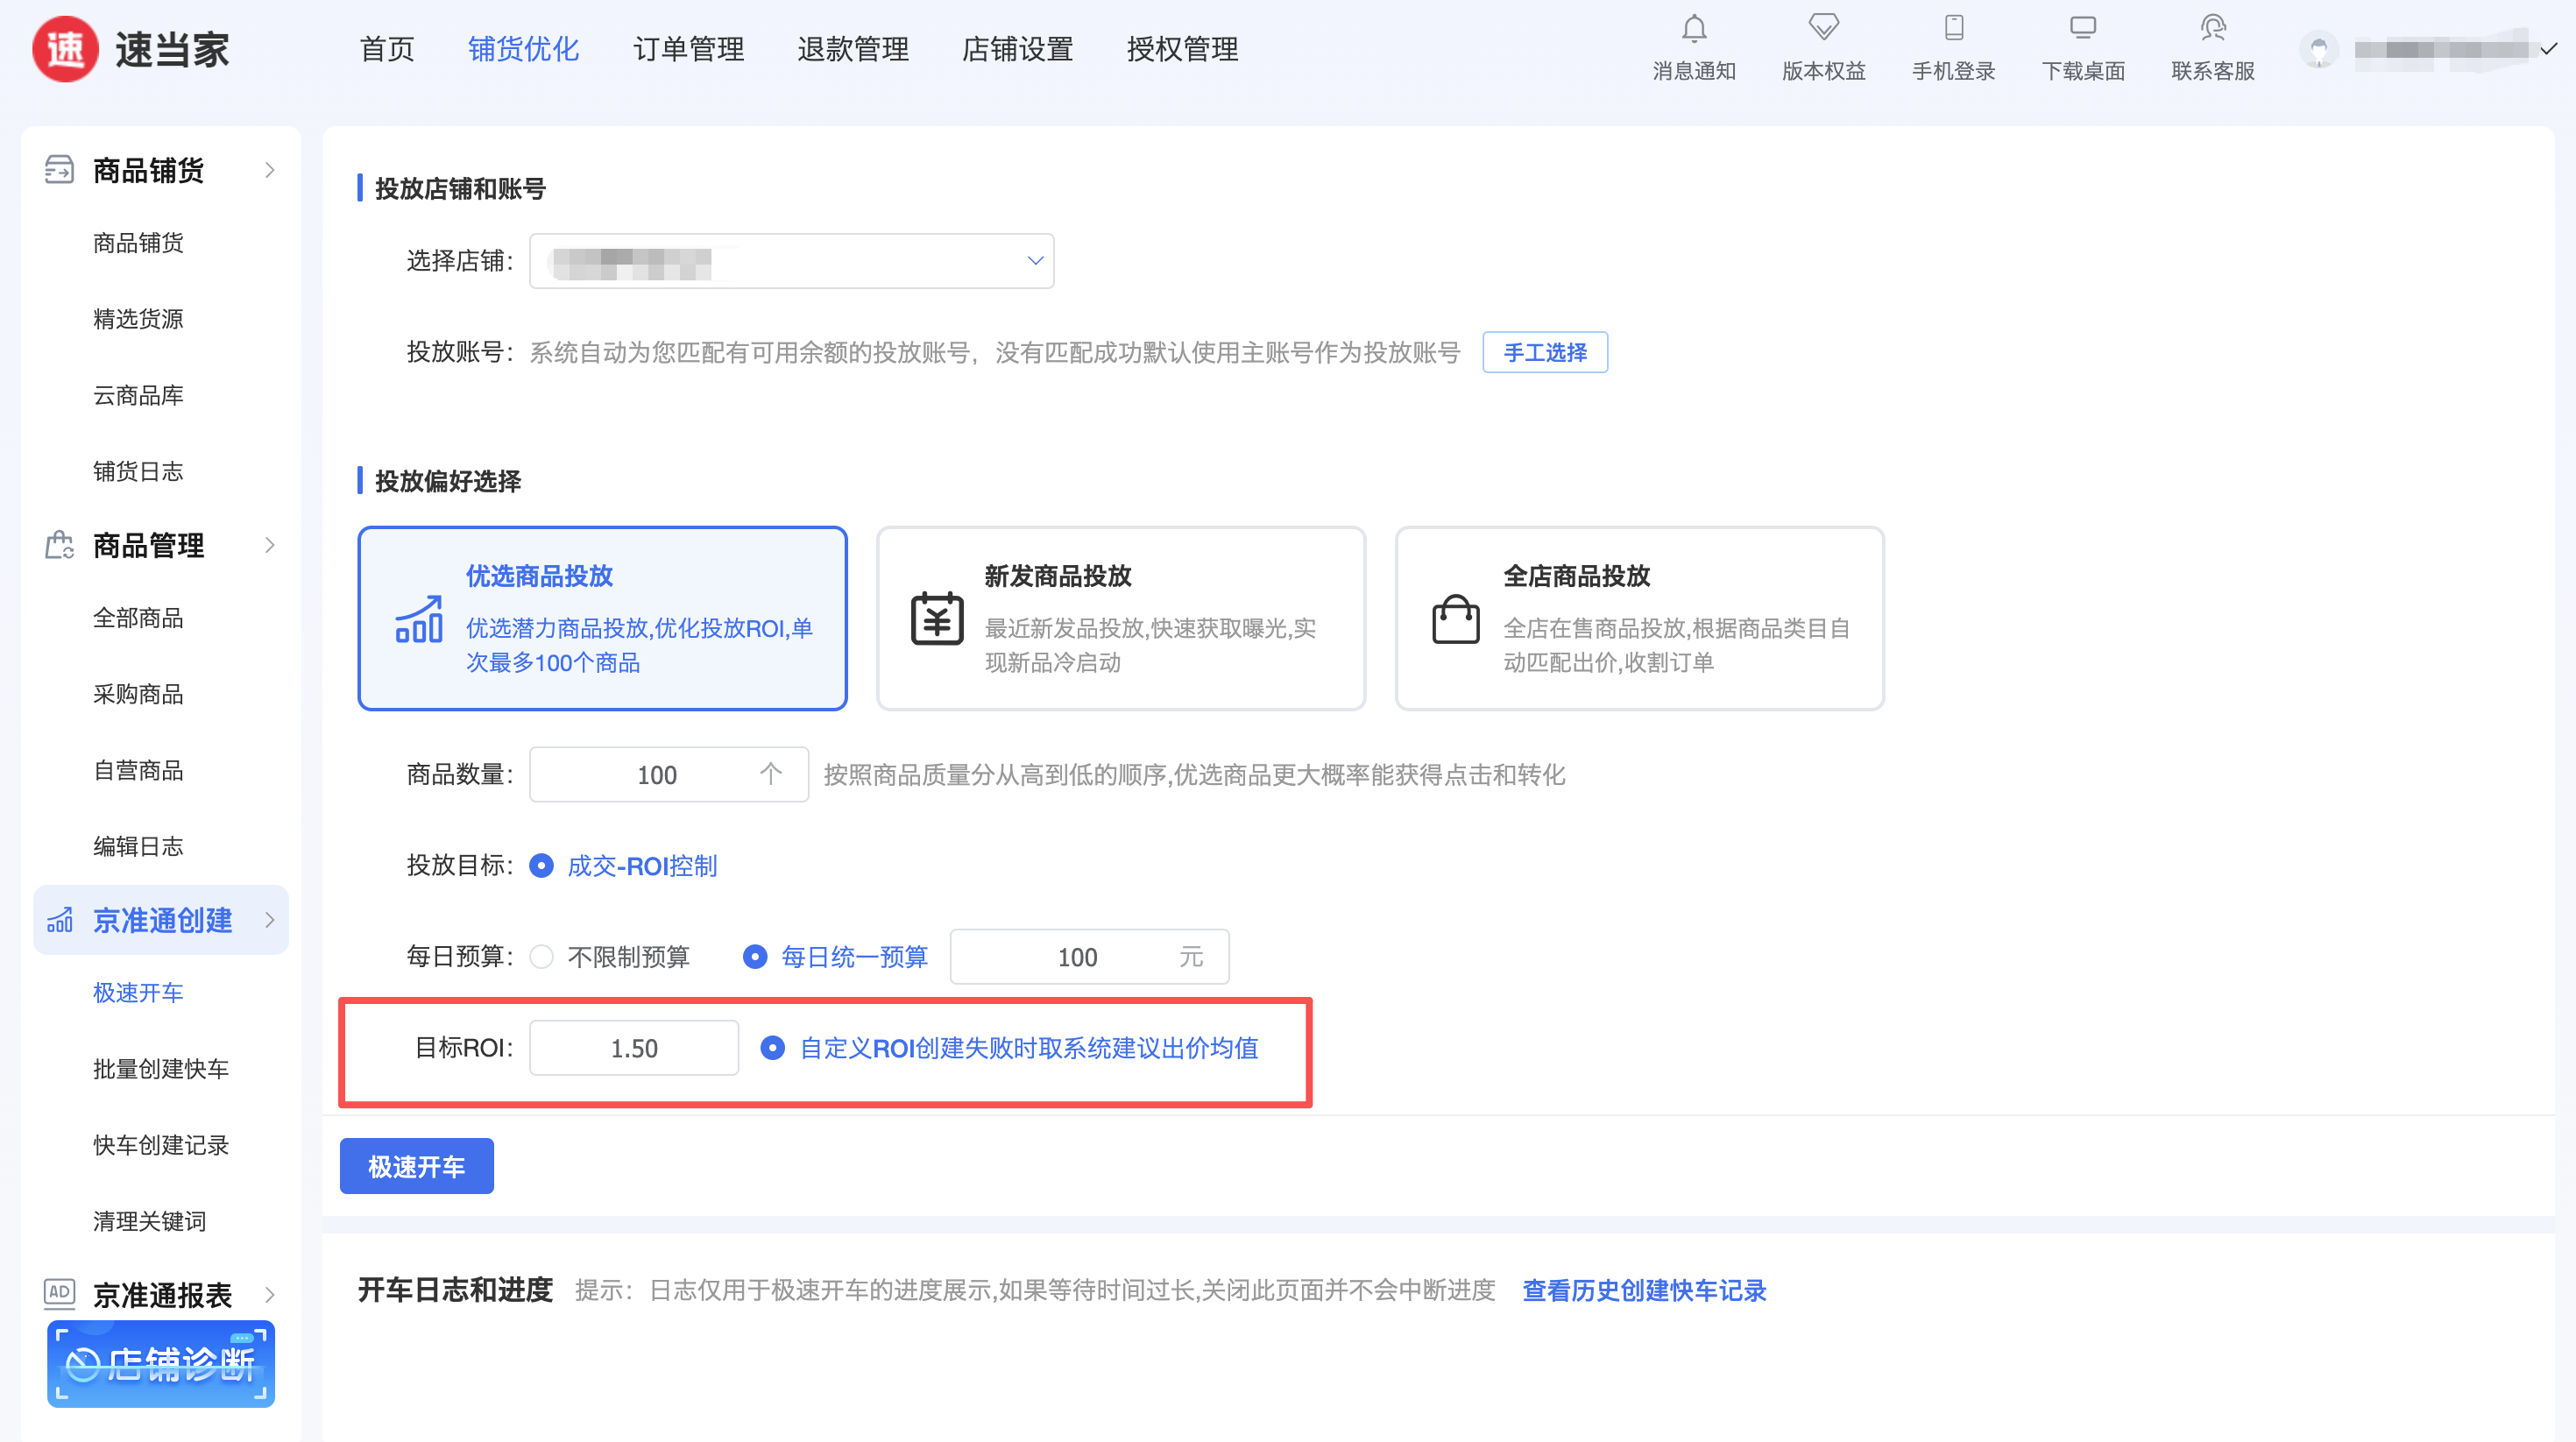2576x1442 pixels.
Task: Open the 店铺设置 menu item
Action: [1017, 49]
